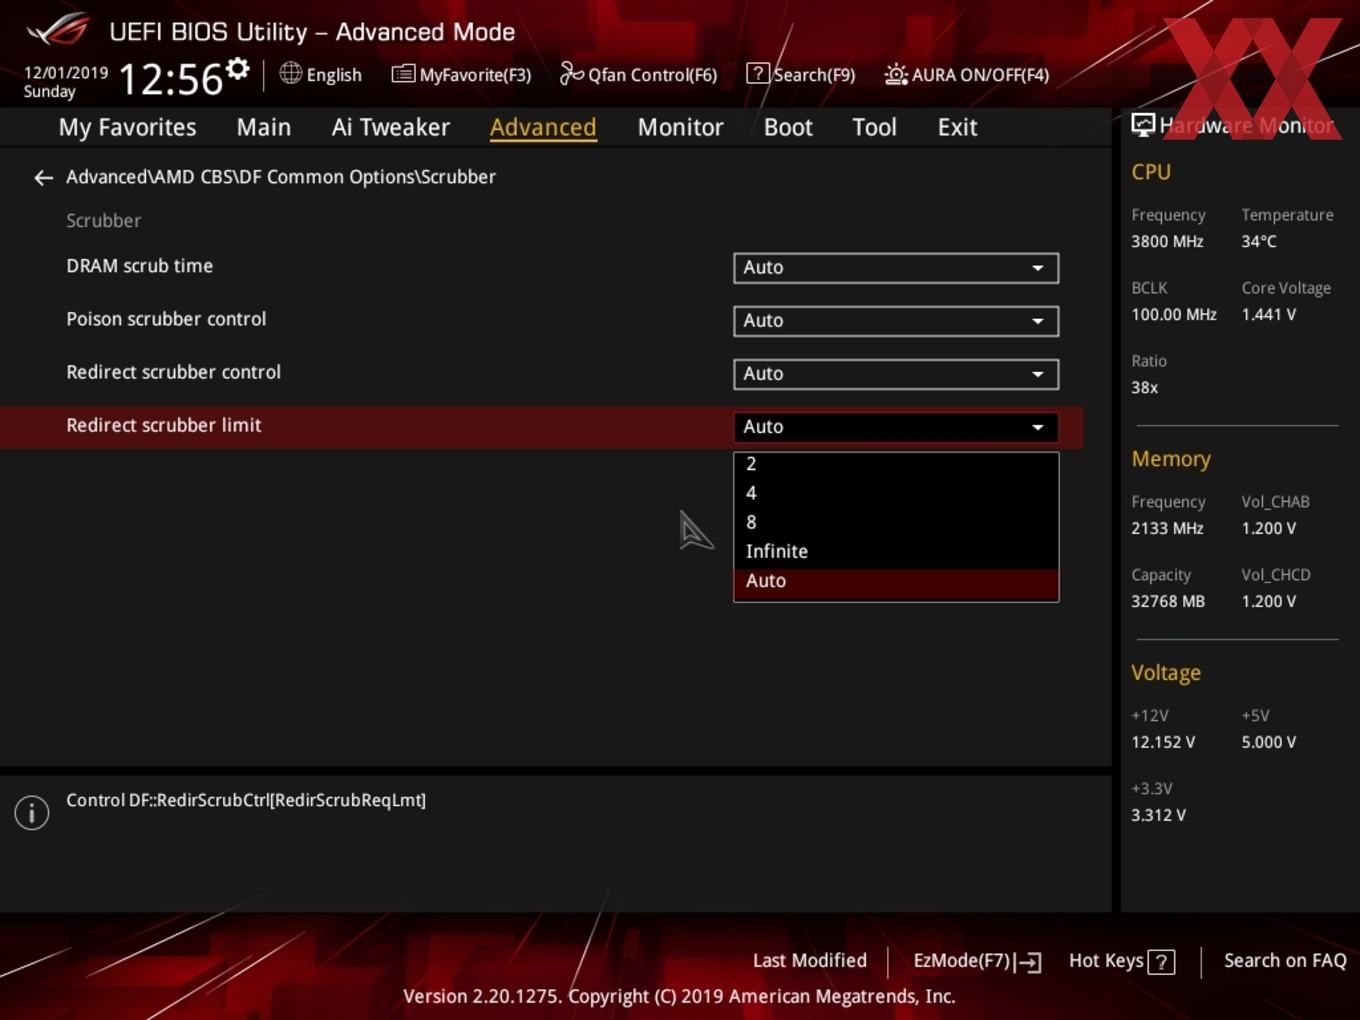Open the Ai Tweaker tab

pyautogui.click(x=391, y=128)
